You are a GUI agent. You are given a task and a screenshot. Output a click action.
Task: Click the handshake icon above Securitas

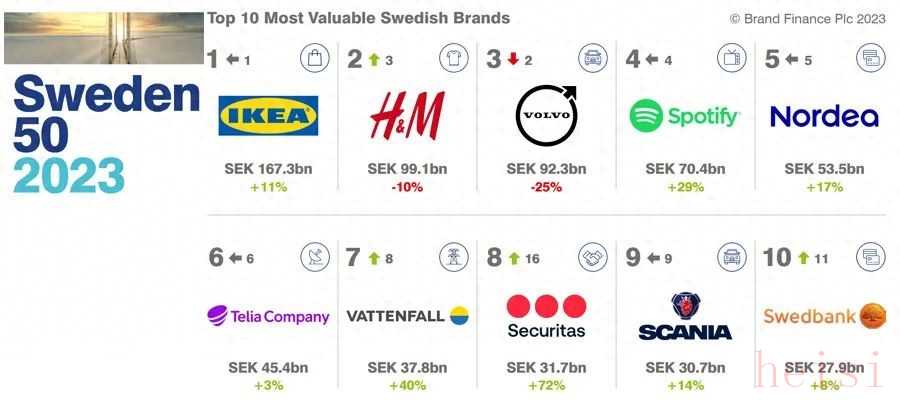[593, 257]
